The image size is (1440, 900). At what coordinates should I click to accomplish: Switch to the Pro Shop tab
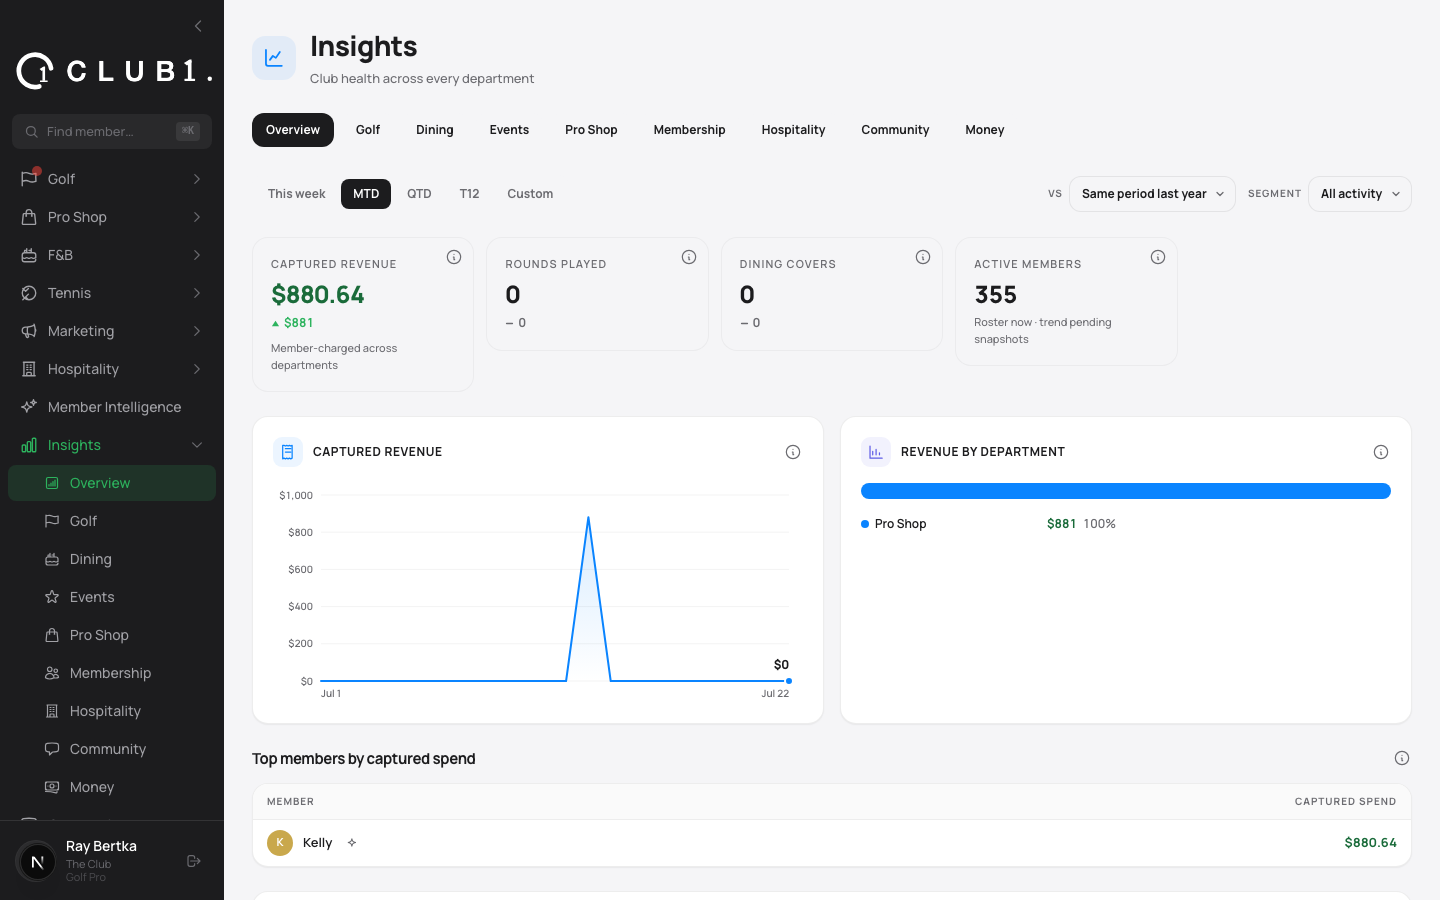tap(591, 130)
